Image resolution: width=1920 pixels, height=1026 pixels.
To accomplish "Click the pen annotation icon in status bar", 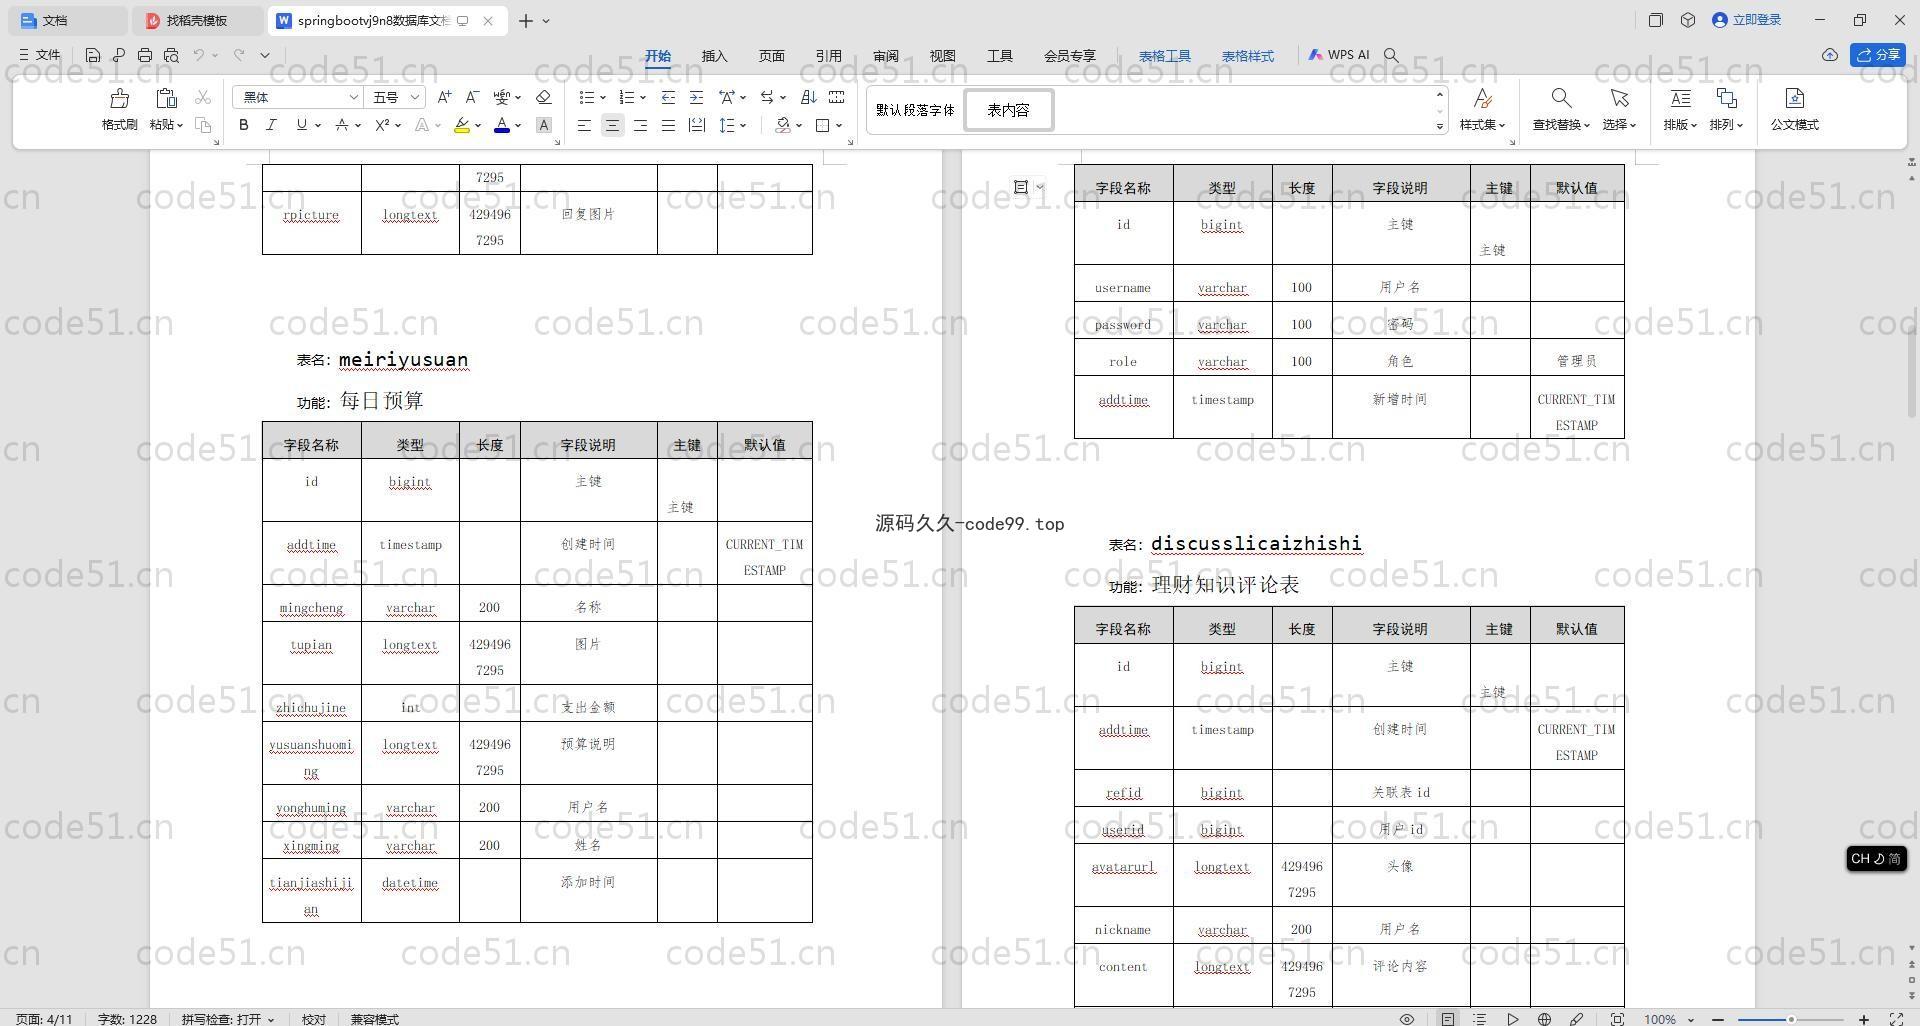I will 1576,1019.
